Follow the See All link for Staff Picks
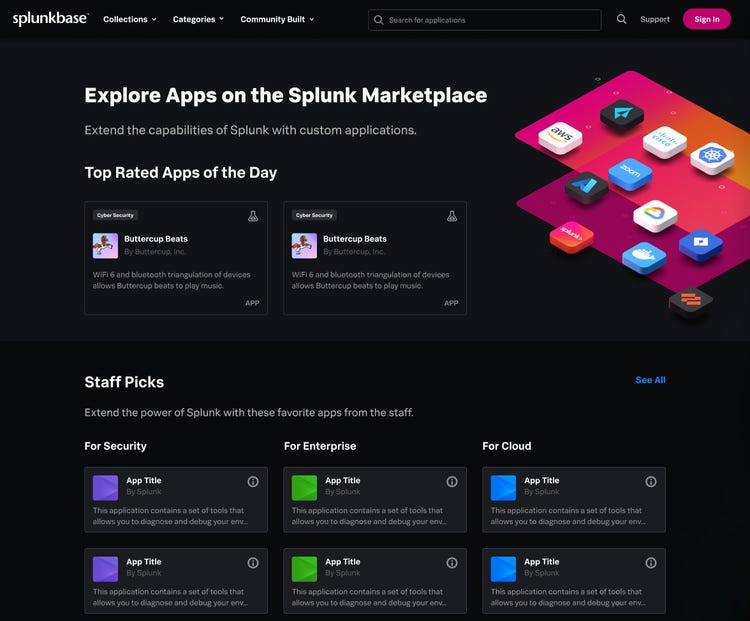The height and width of the screenshot is (621, 750). pos(650,380)
